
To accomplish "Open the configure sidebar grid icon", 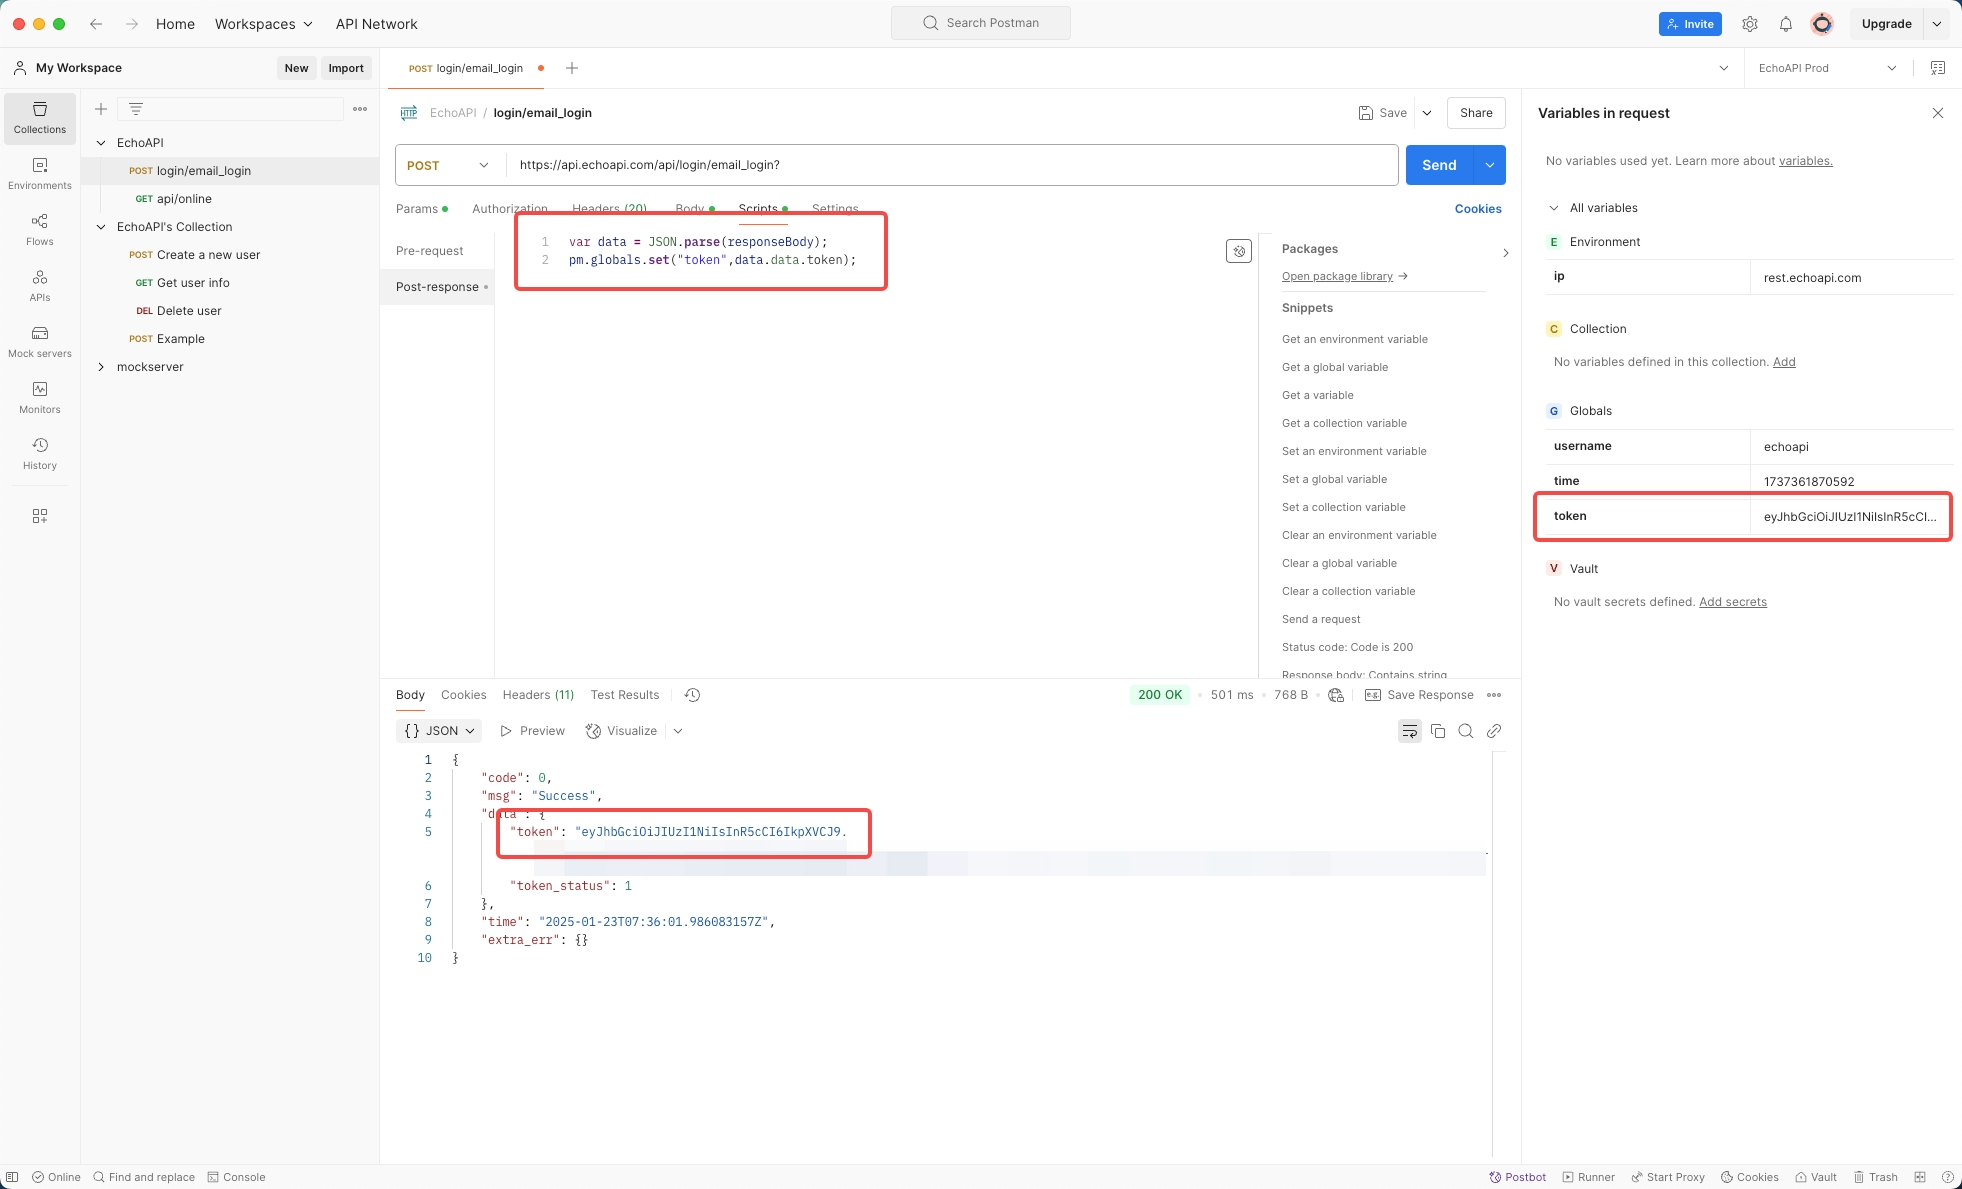I will [40, 516].
